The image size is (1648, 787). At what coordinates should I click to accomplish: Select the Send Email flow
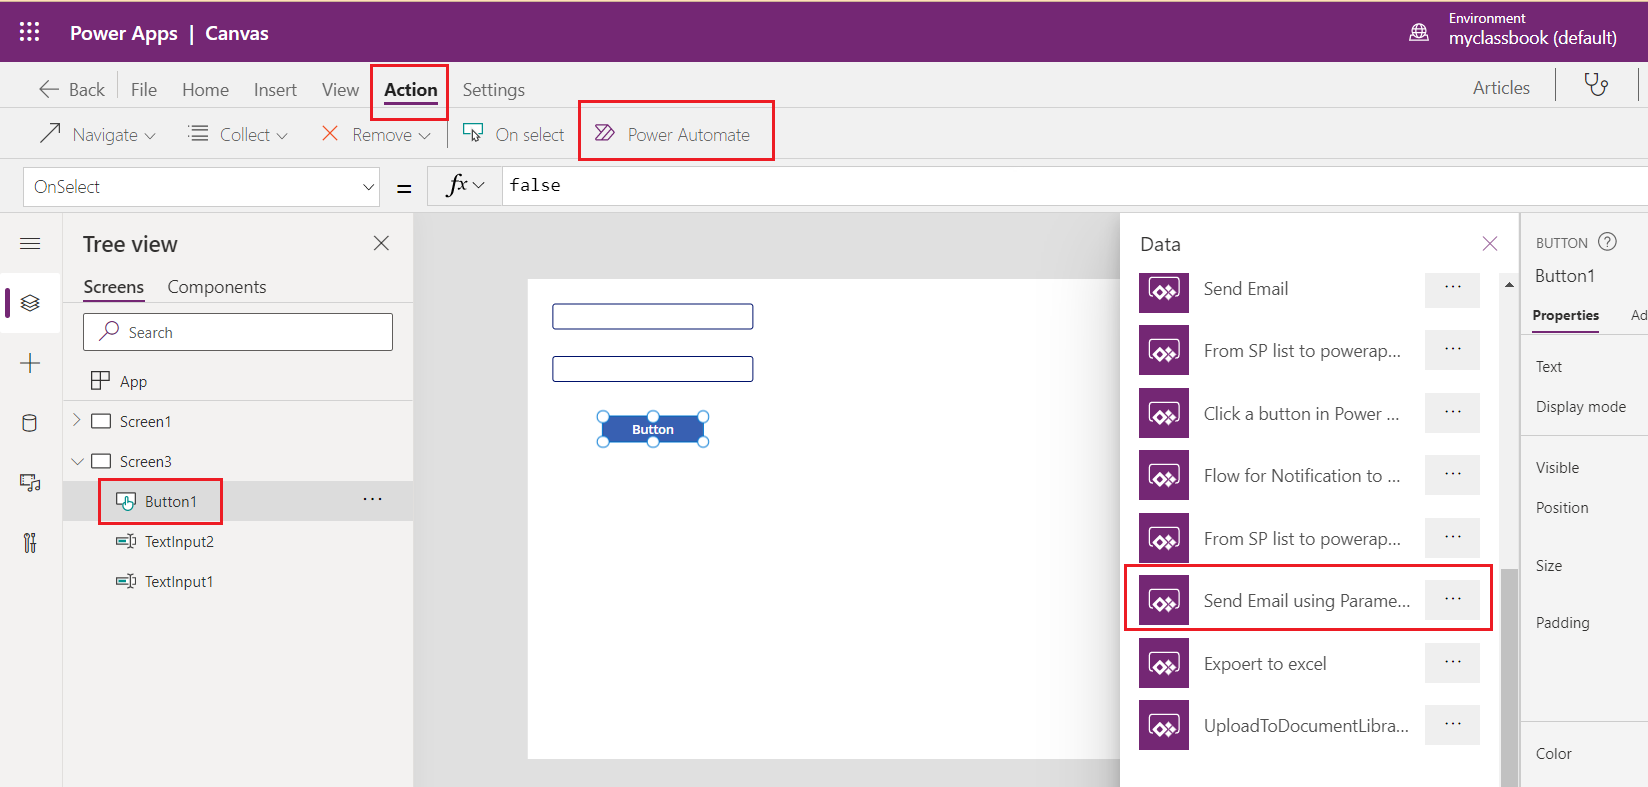click(x=1246, y=289)
